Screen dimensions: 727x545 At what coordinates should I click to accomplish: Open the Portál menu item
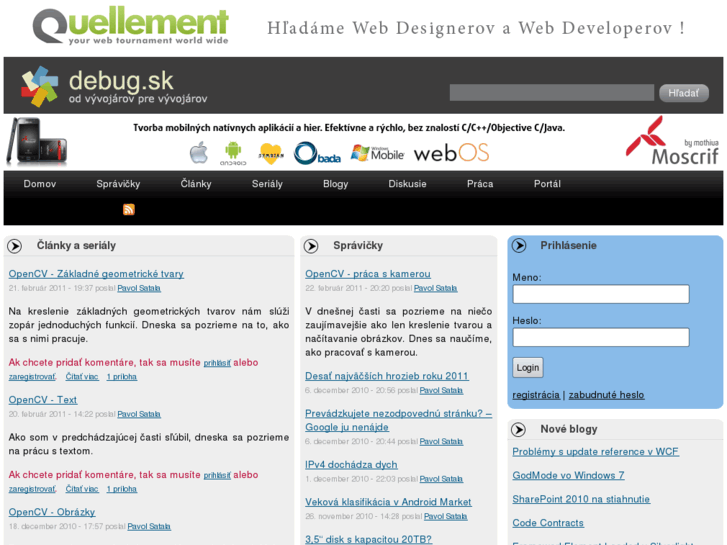[547, 184]
